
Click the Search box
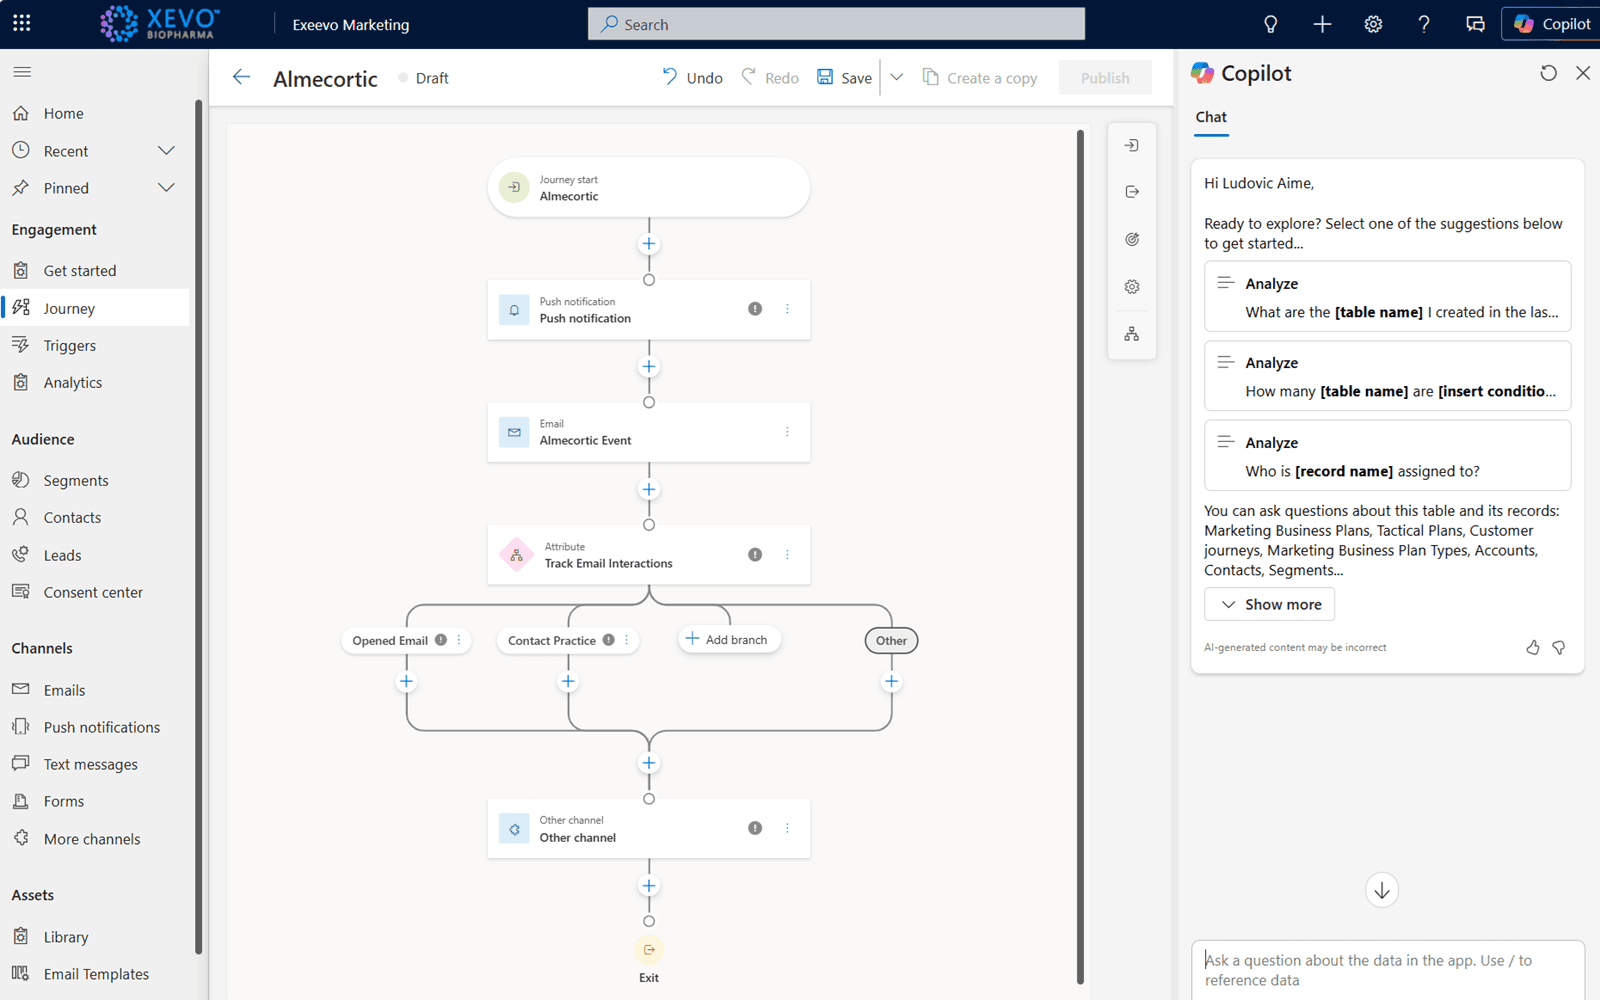(836, 24)
